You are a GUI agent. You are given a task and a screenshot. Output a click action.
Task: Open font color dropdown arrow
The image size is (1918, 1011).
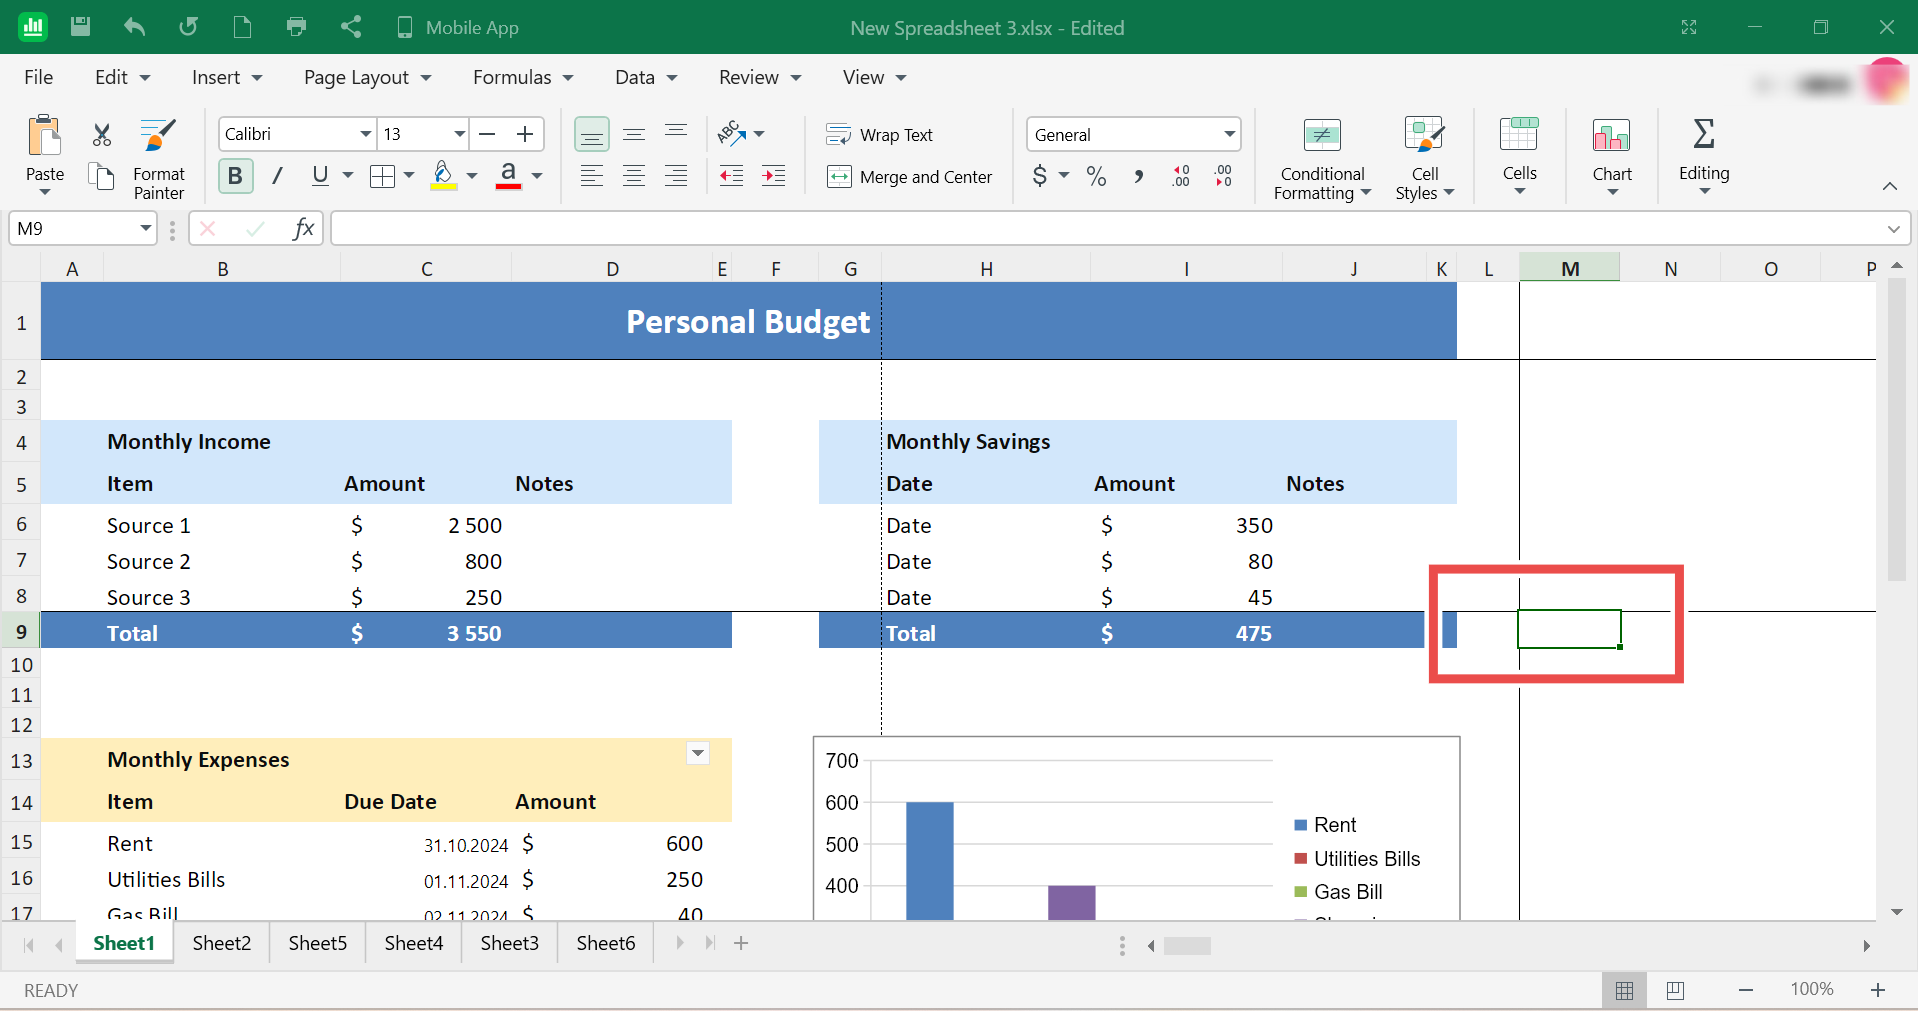(x=537, y=176)
